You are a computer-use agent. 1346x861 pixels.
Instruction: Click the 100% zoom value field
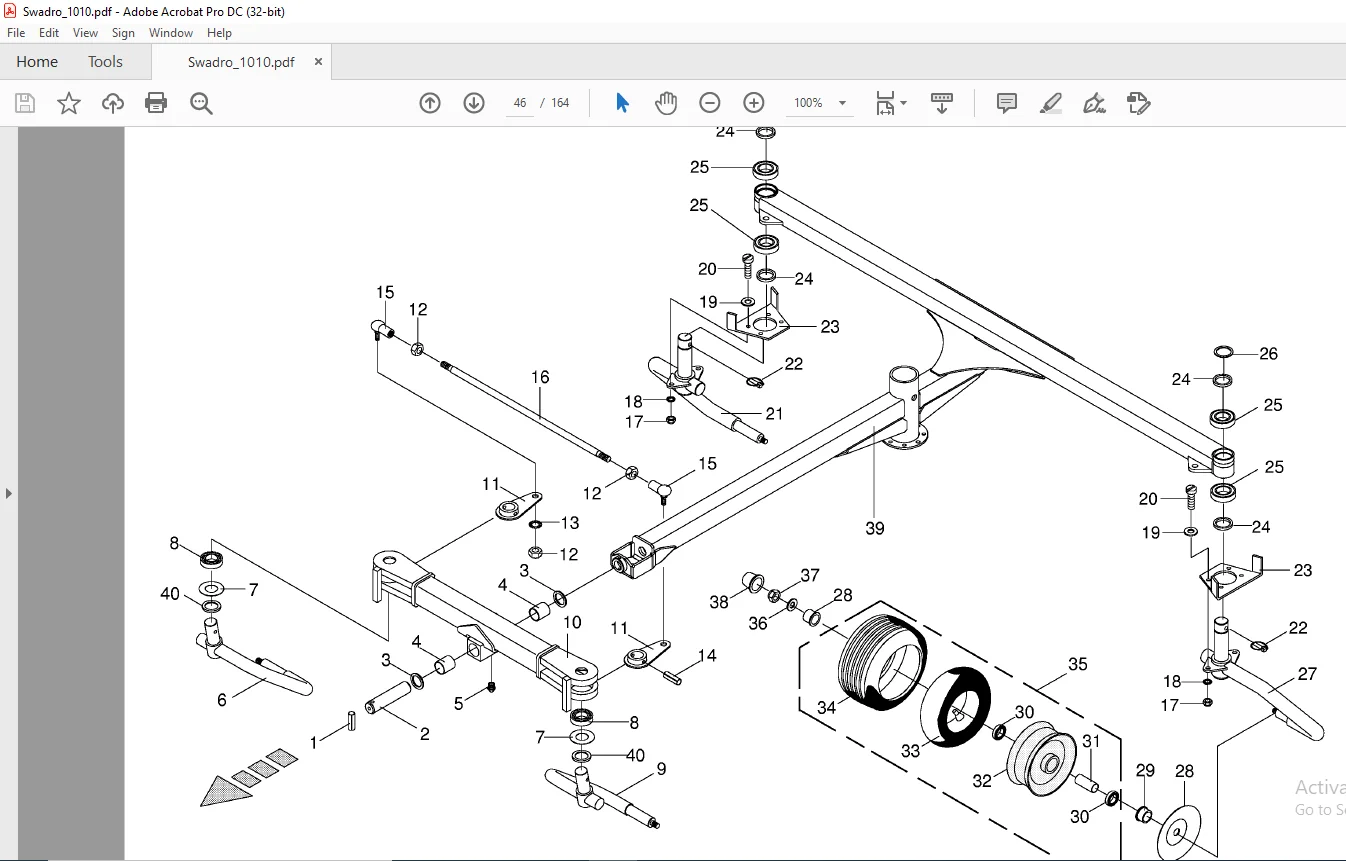(808, 103)
